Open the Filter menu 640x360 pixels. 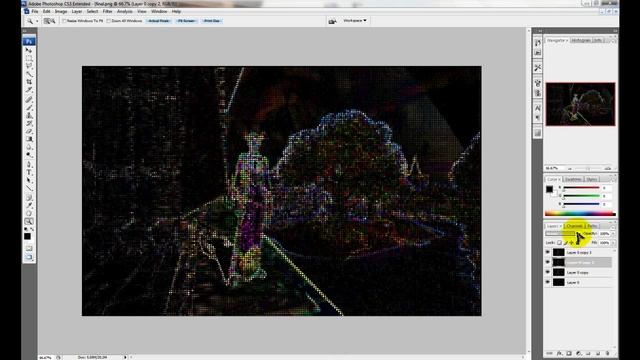(107, 11)
